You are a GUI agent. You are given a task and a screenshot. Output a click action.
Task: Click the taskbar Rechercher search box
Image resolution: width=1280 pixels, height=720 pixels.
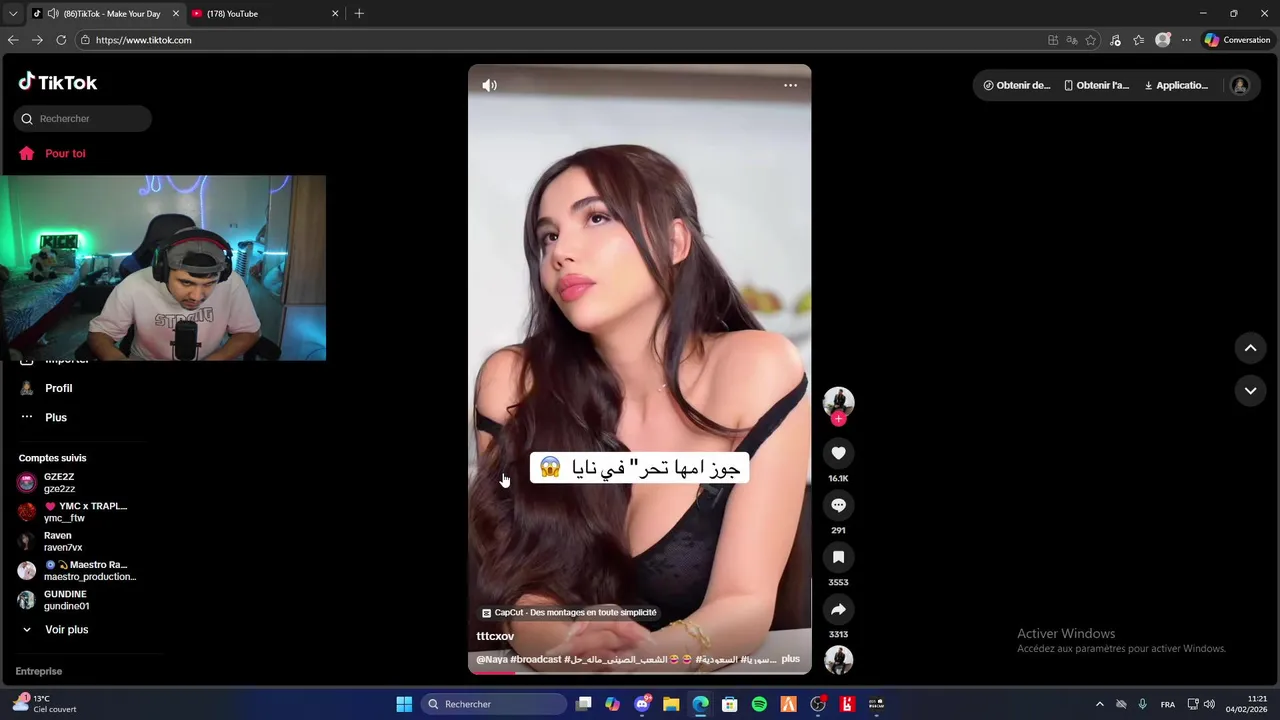tap(495, 705)
